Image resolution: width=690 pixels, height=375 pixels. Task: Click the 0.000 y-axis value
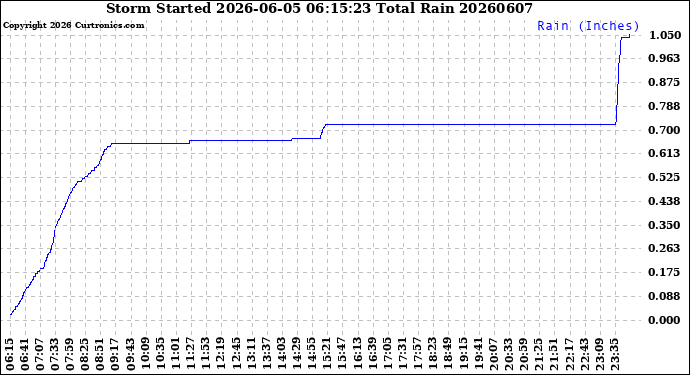665,320
